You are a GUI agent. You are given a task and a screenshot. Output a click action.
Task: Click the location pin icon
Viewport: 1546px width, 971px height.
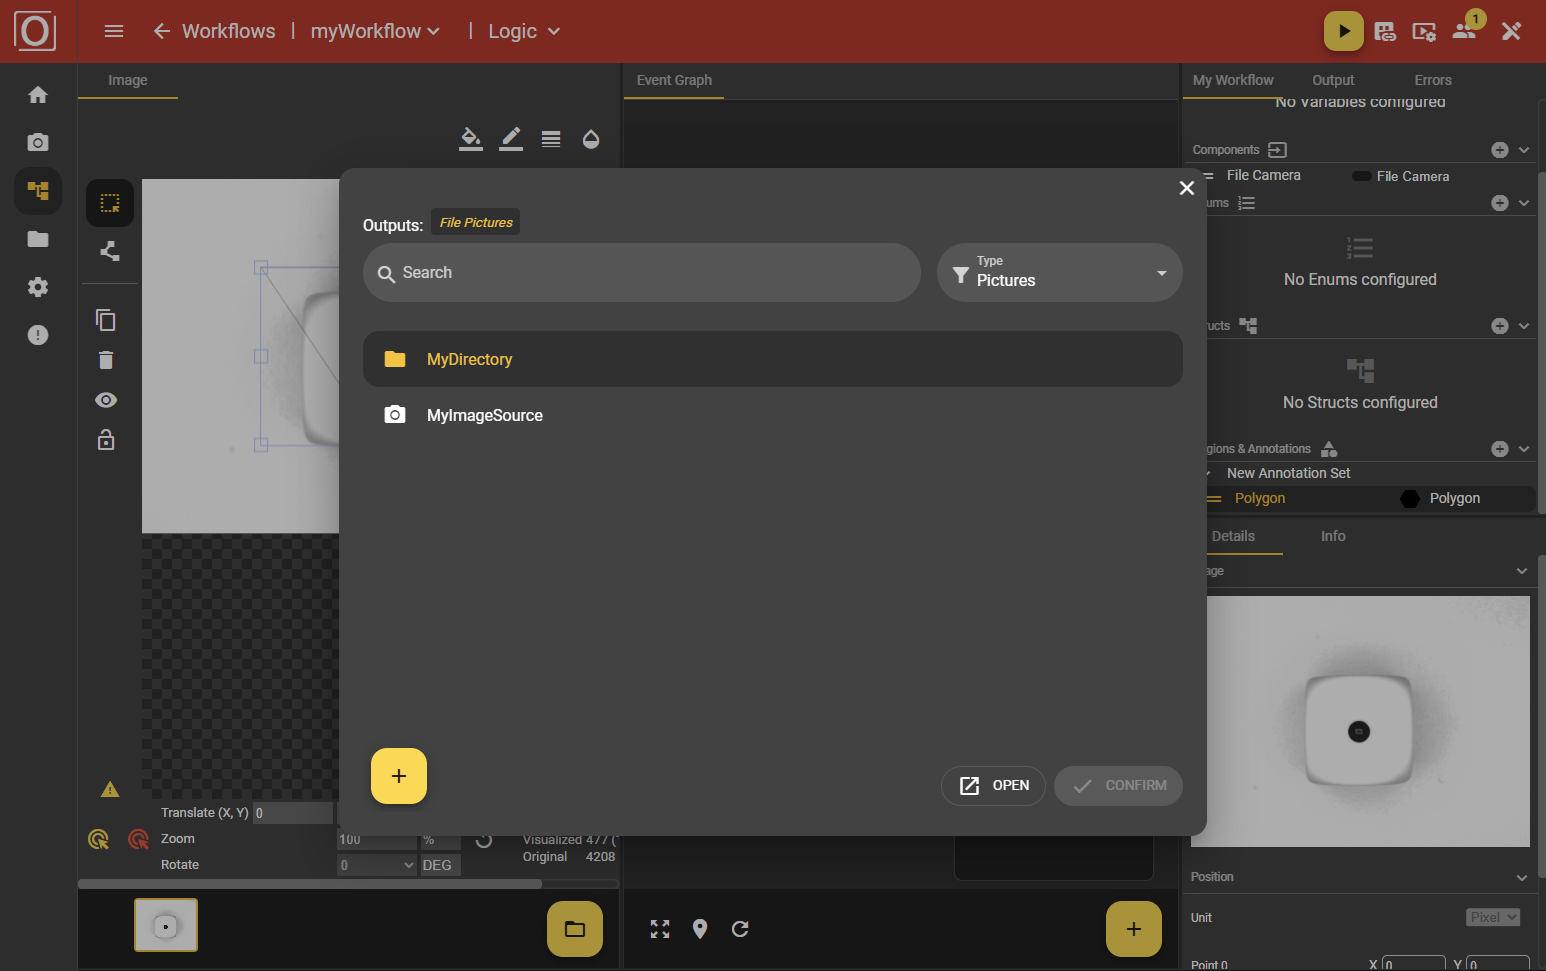click(x=700, y=929)
